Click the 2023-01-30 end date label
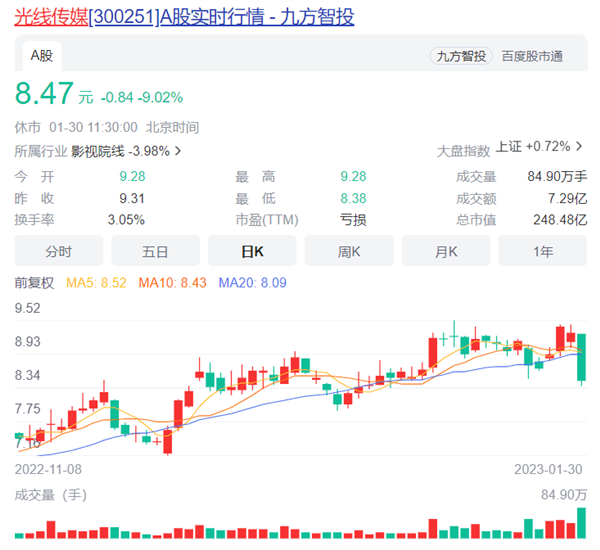Screen dimensions: 600x550 [x=550, y=468]
